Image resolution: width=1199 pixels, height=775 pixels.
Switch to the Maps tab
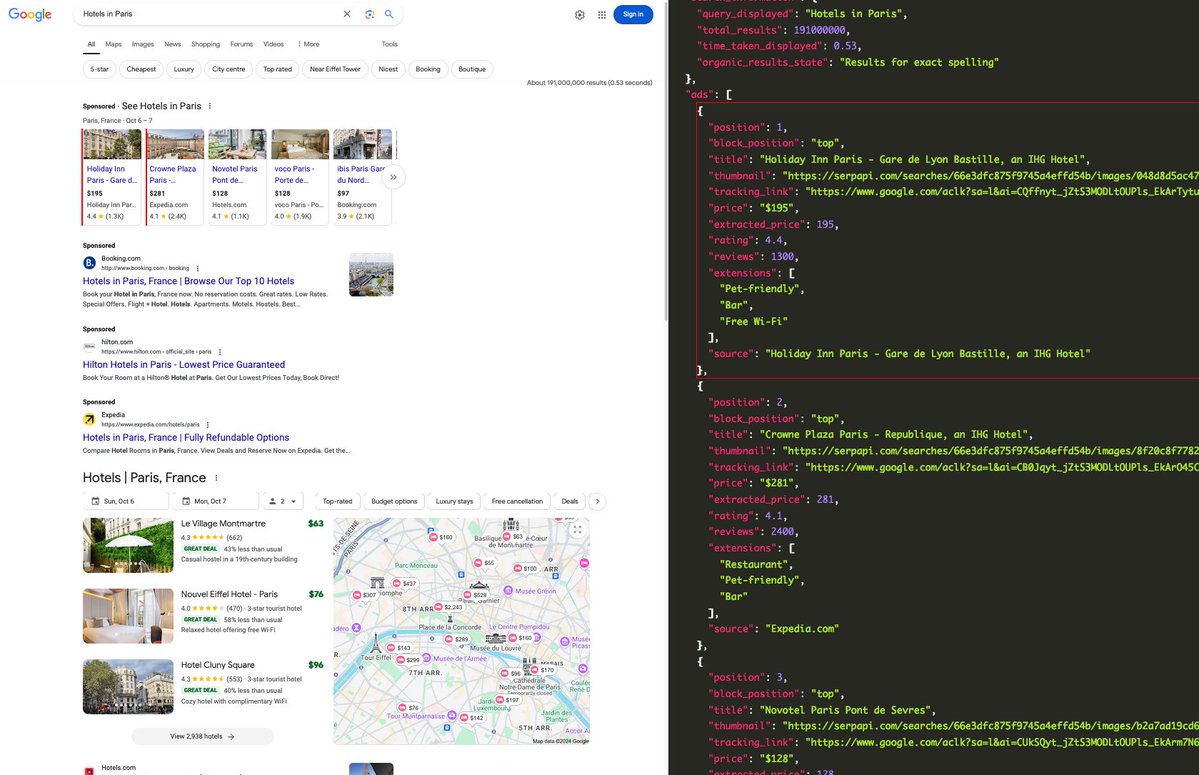113,44
